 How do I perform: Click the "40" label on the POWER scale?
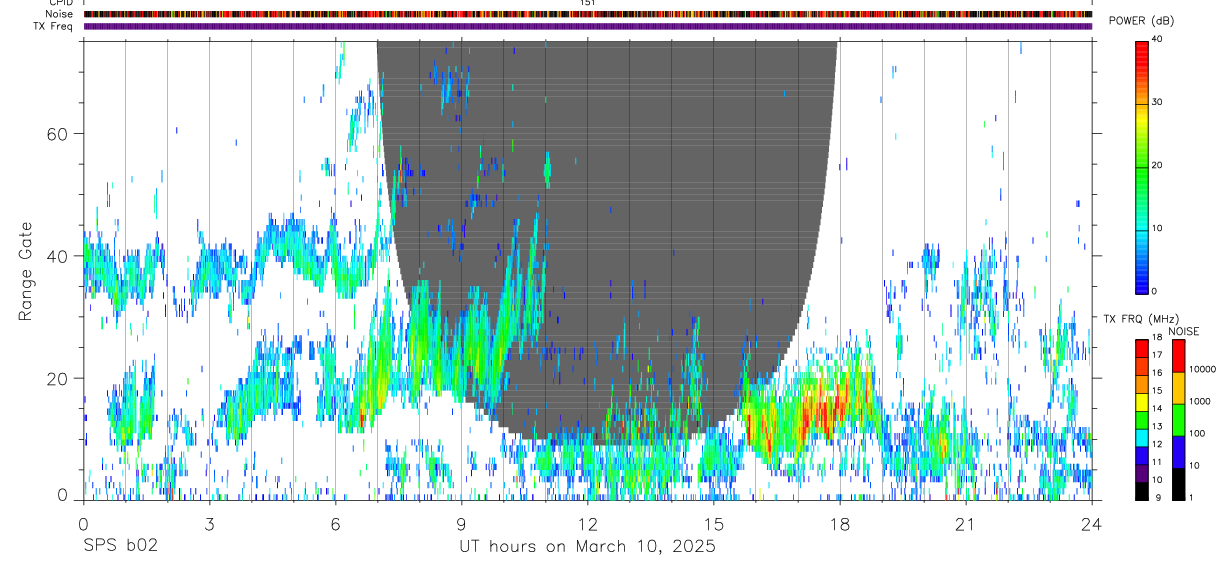click(1159, 40)
